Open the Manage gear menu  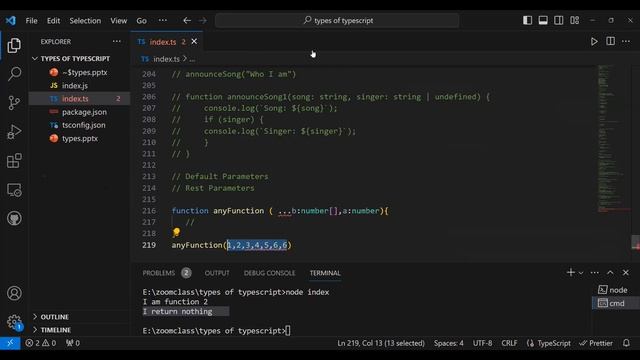click(x=14, y=322)
